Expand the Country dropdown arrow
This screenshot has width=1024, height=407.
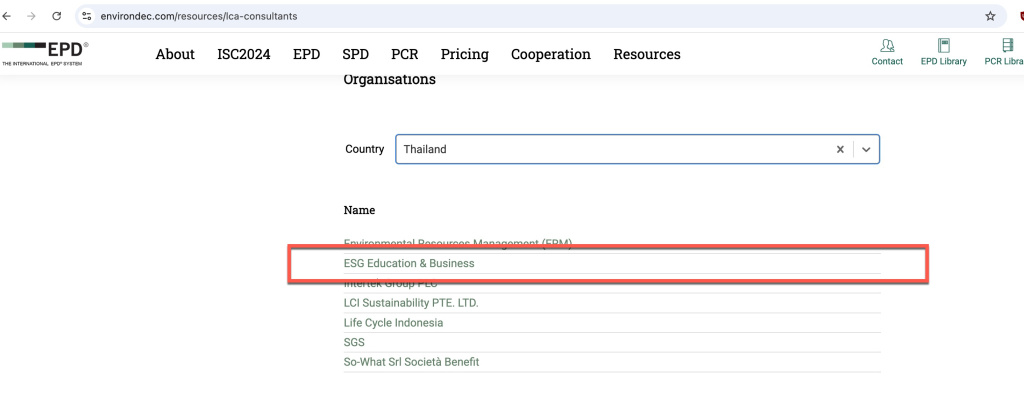click(x=866, y=149)
